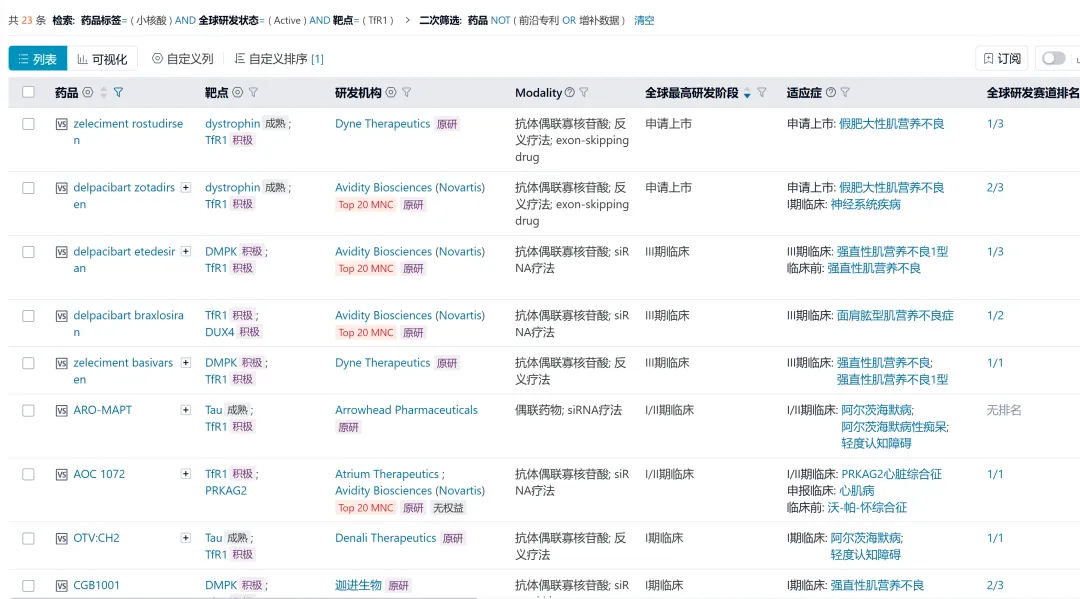Expand the delpacibart etedesiran row details
The width and height of the screenshot is (1080, 599).
pyautogui.click(x=185, y=251)
